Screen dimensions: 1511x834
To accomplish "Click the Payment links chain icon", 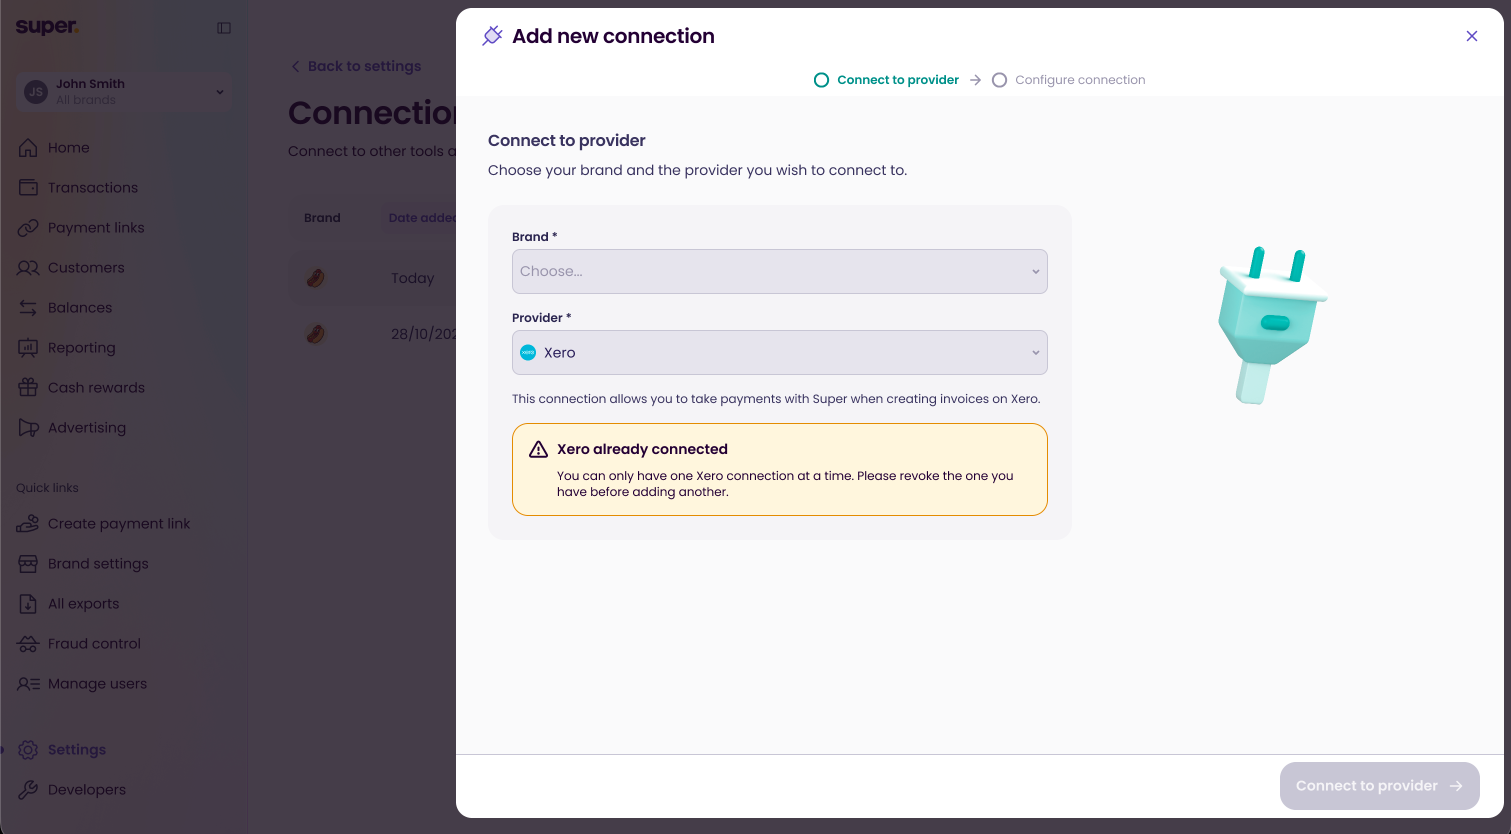I will (28, 228).
